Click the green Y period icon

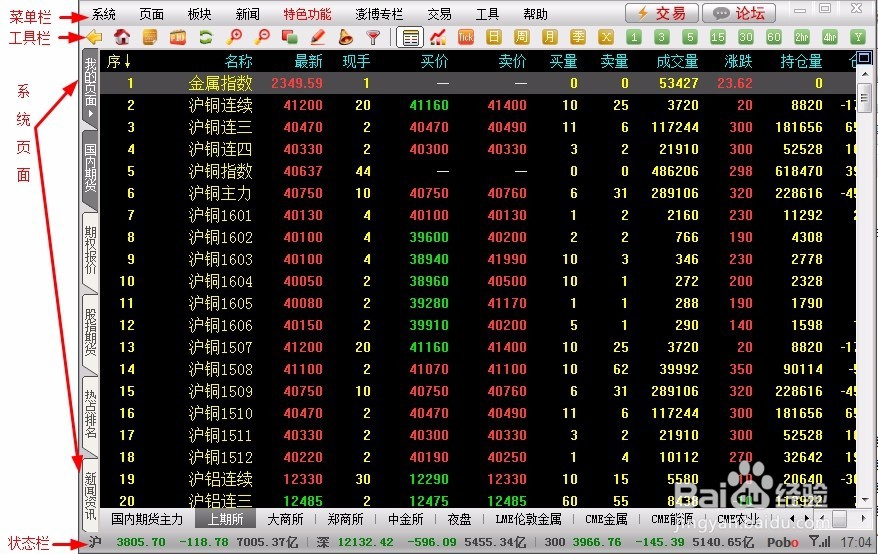[x=858, y=38]
